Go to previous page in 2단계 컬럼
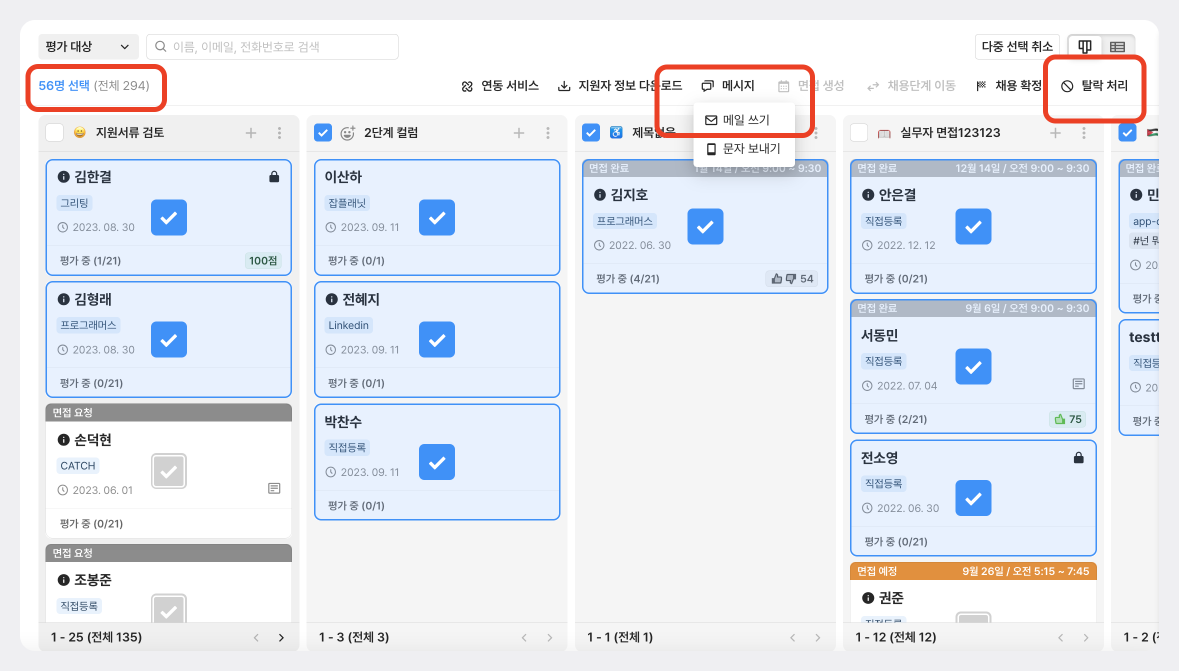The width and height of the screenshot is (1179, 671). (524, 637)
